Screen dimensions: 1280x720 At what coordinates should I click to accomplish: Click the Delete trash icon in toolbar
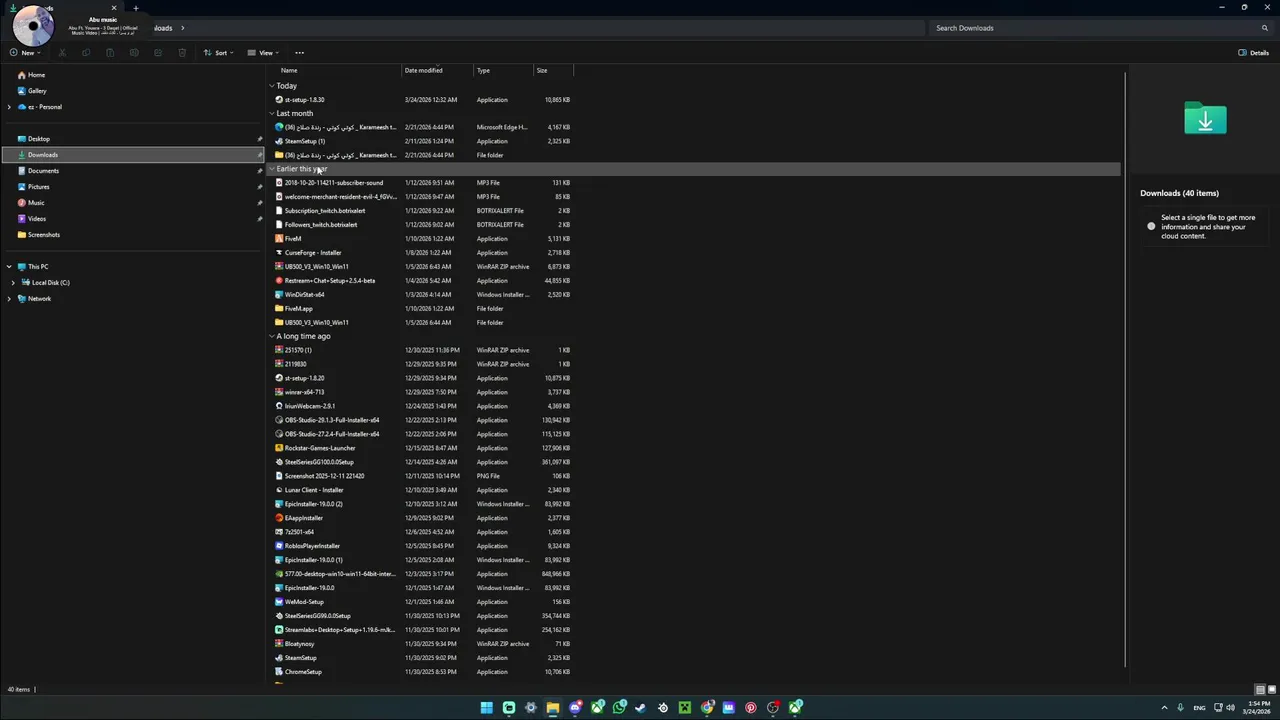182,53
